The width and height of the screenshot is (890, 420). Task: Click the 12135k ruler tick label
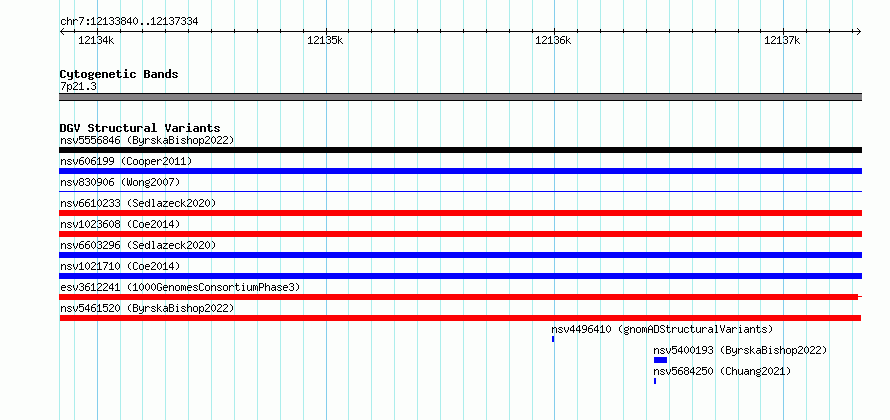coord(325,40)
